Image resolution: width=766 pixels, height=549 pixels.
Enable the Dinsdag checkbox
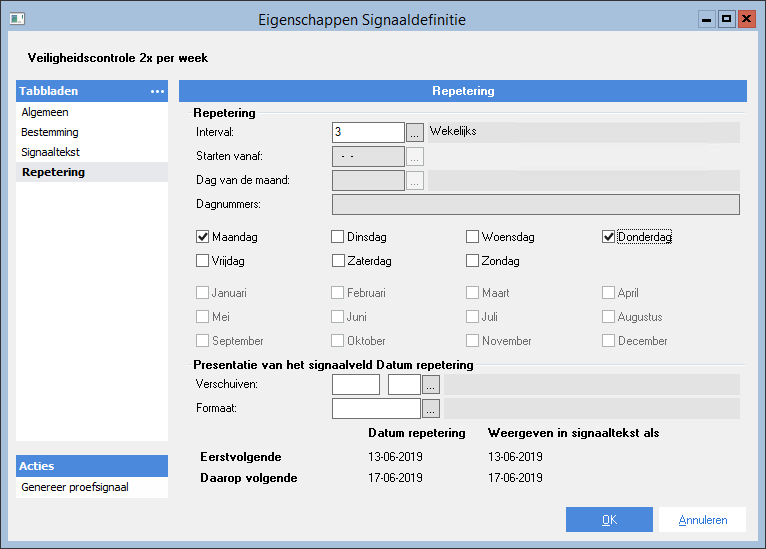pyautogui.click(x=338, y=237)
